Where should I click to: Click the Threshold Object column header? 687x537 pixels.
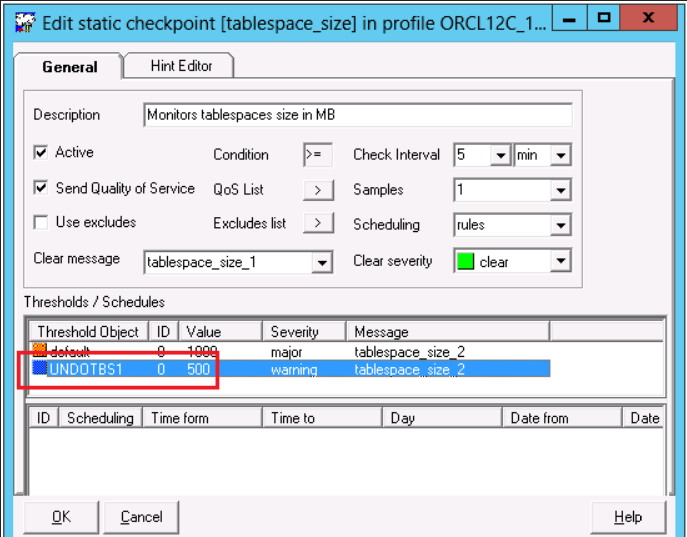tap(89, 332)
